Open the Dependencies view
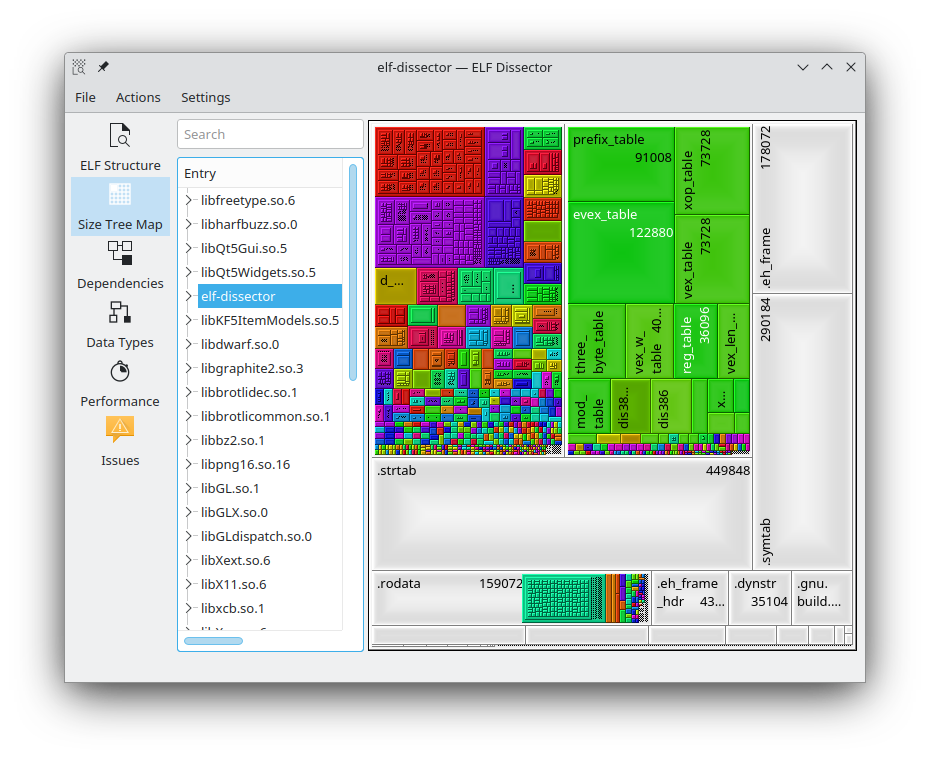Image resolution: width=930 pixels, height=759 pixels. [119, 264]
